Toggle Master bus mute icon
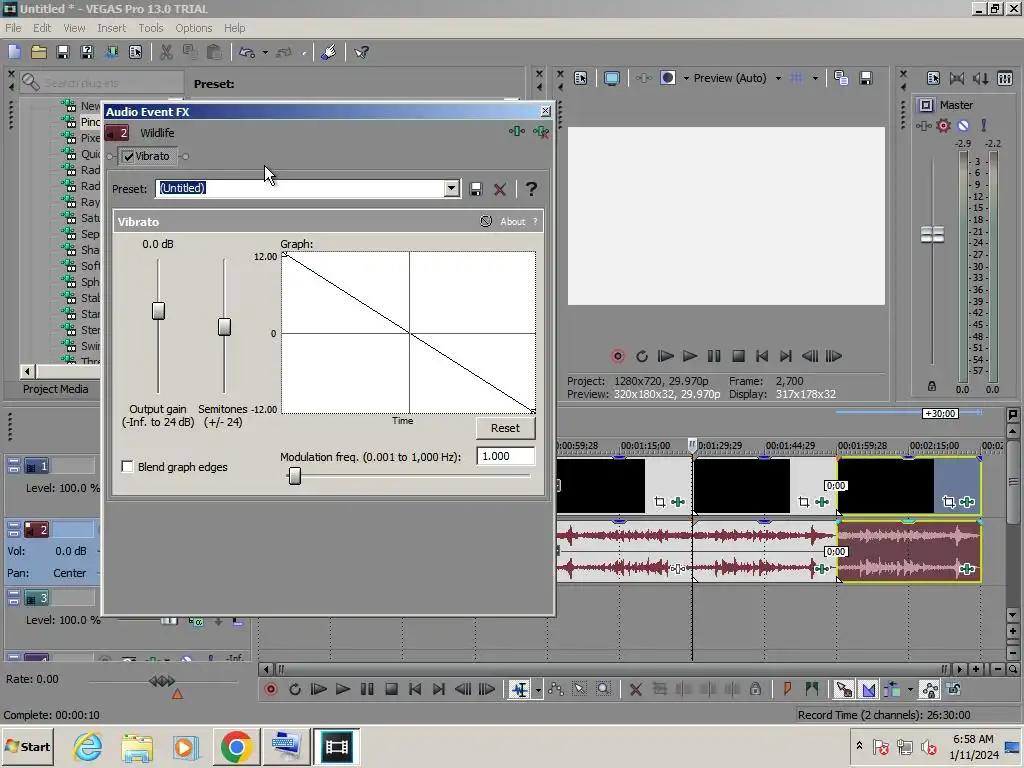The image size is (1024, 768). 963,125
